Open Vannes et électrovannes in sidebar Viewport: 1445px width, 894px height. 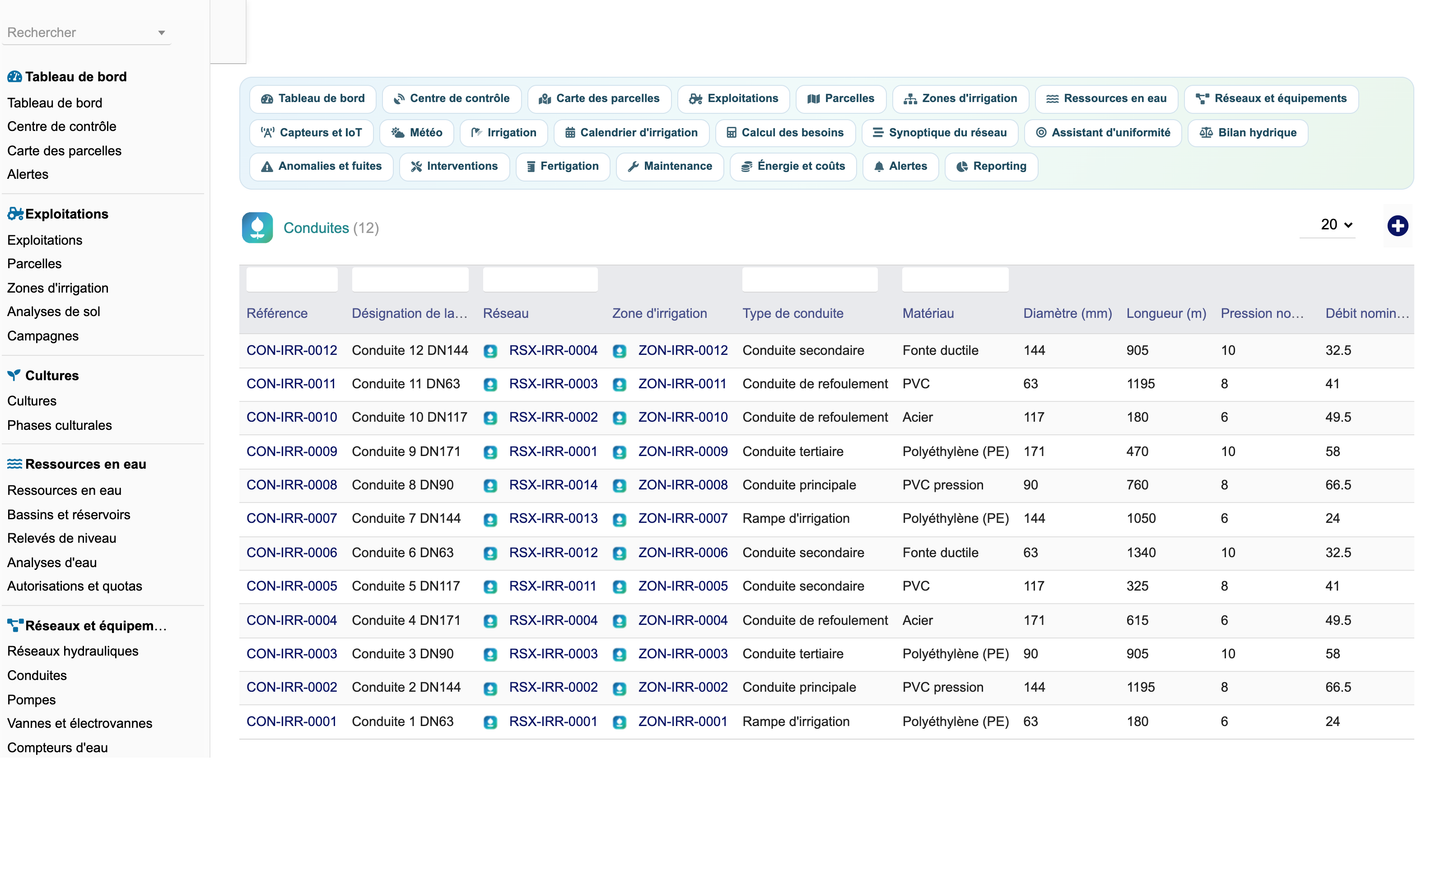point(80,724)
